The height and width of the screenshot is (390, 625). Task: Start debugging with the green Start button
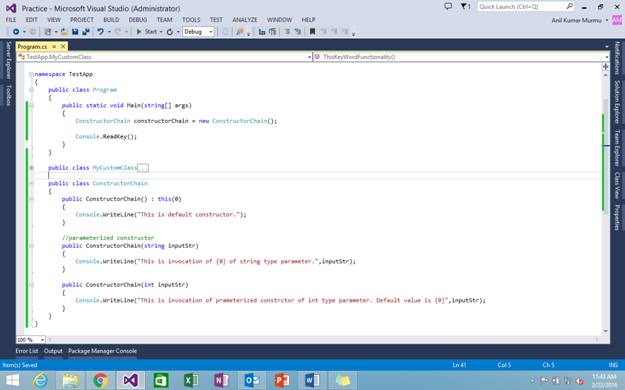[147, 32]
